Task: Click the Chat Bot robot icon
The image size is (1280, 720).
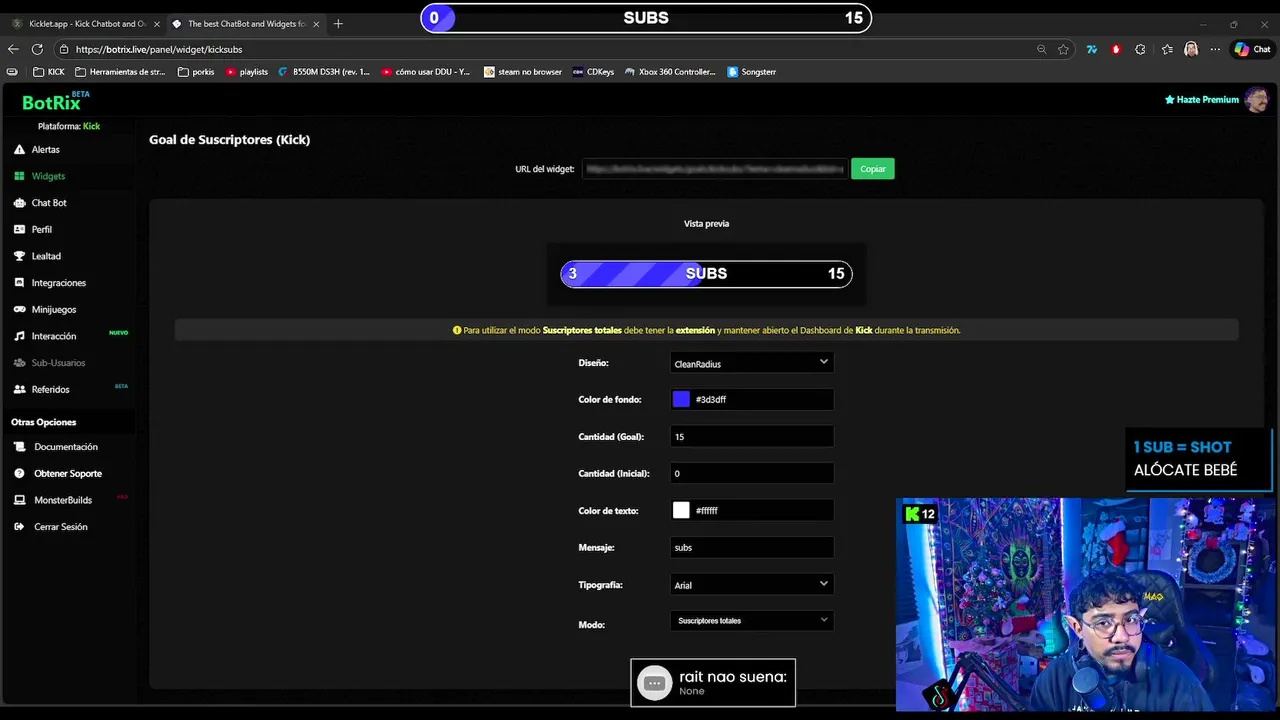Action: tap(19, 203)
